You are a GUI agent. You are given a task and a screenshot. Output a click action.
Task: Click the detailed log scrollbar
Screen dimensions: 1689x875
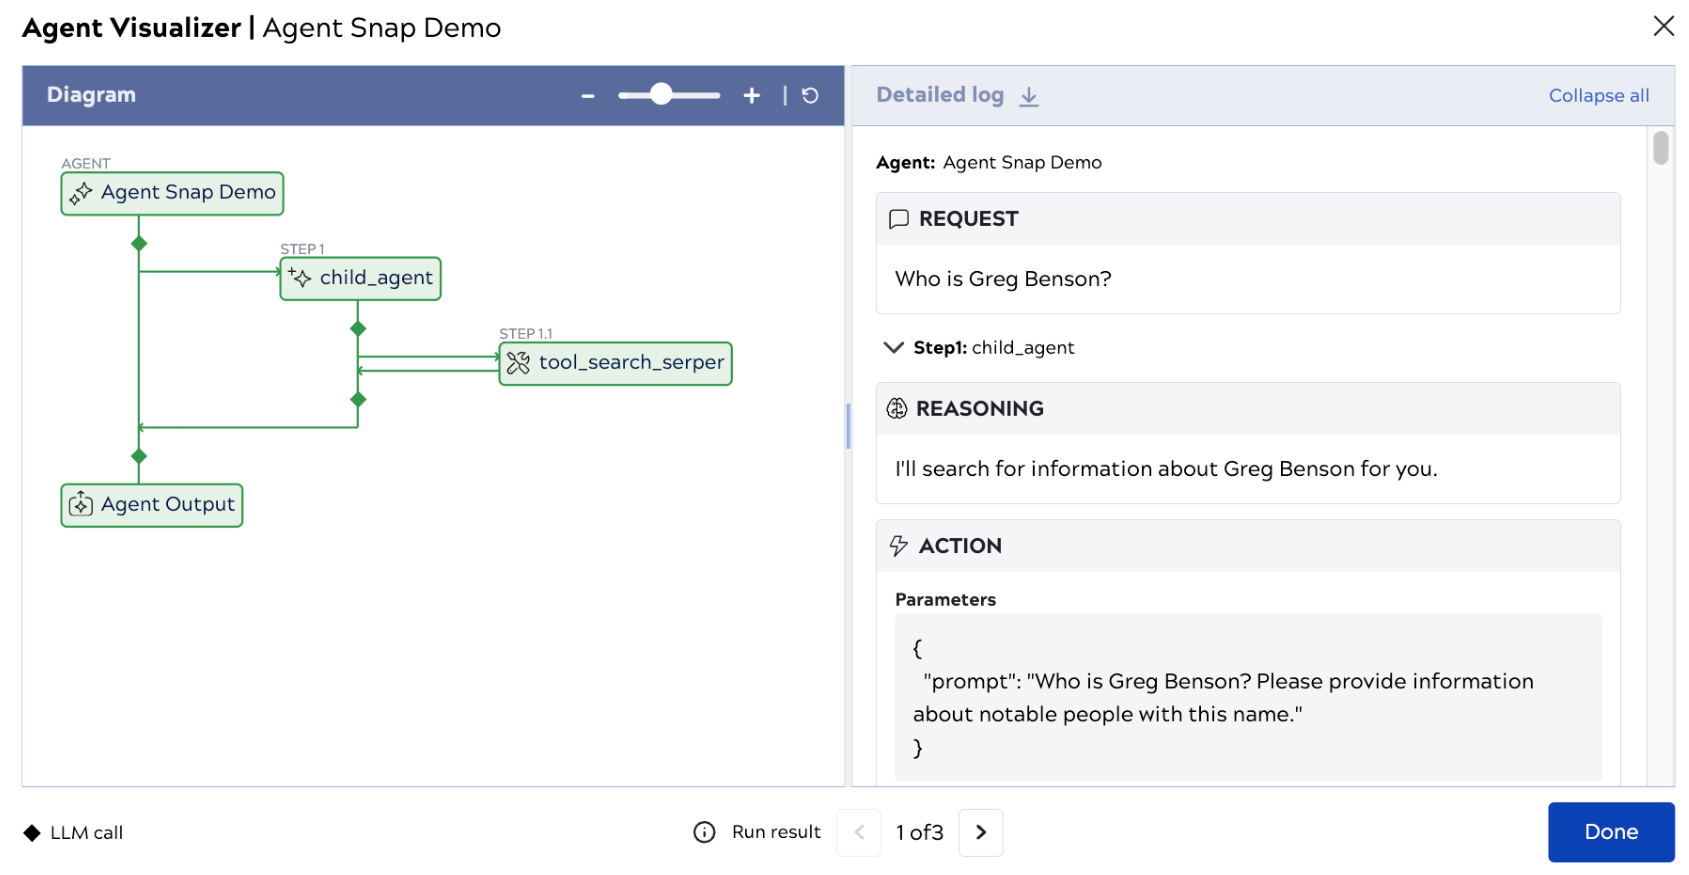(1660, 148)
